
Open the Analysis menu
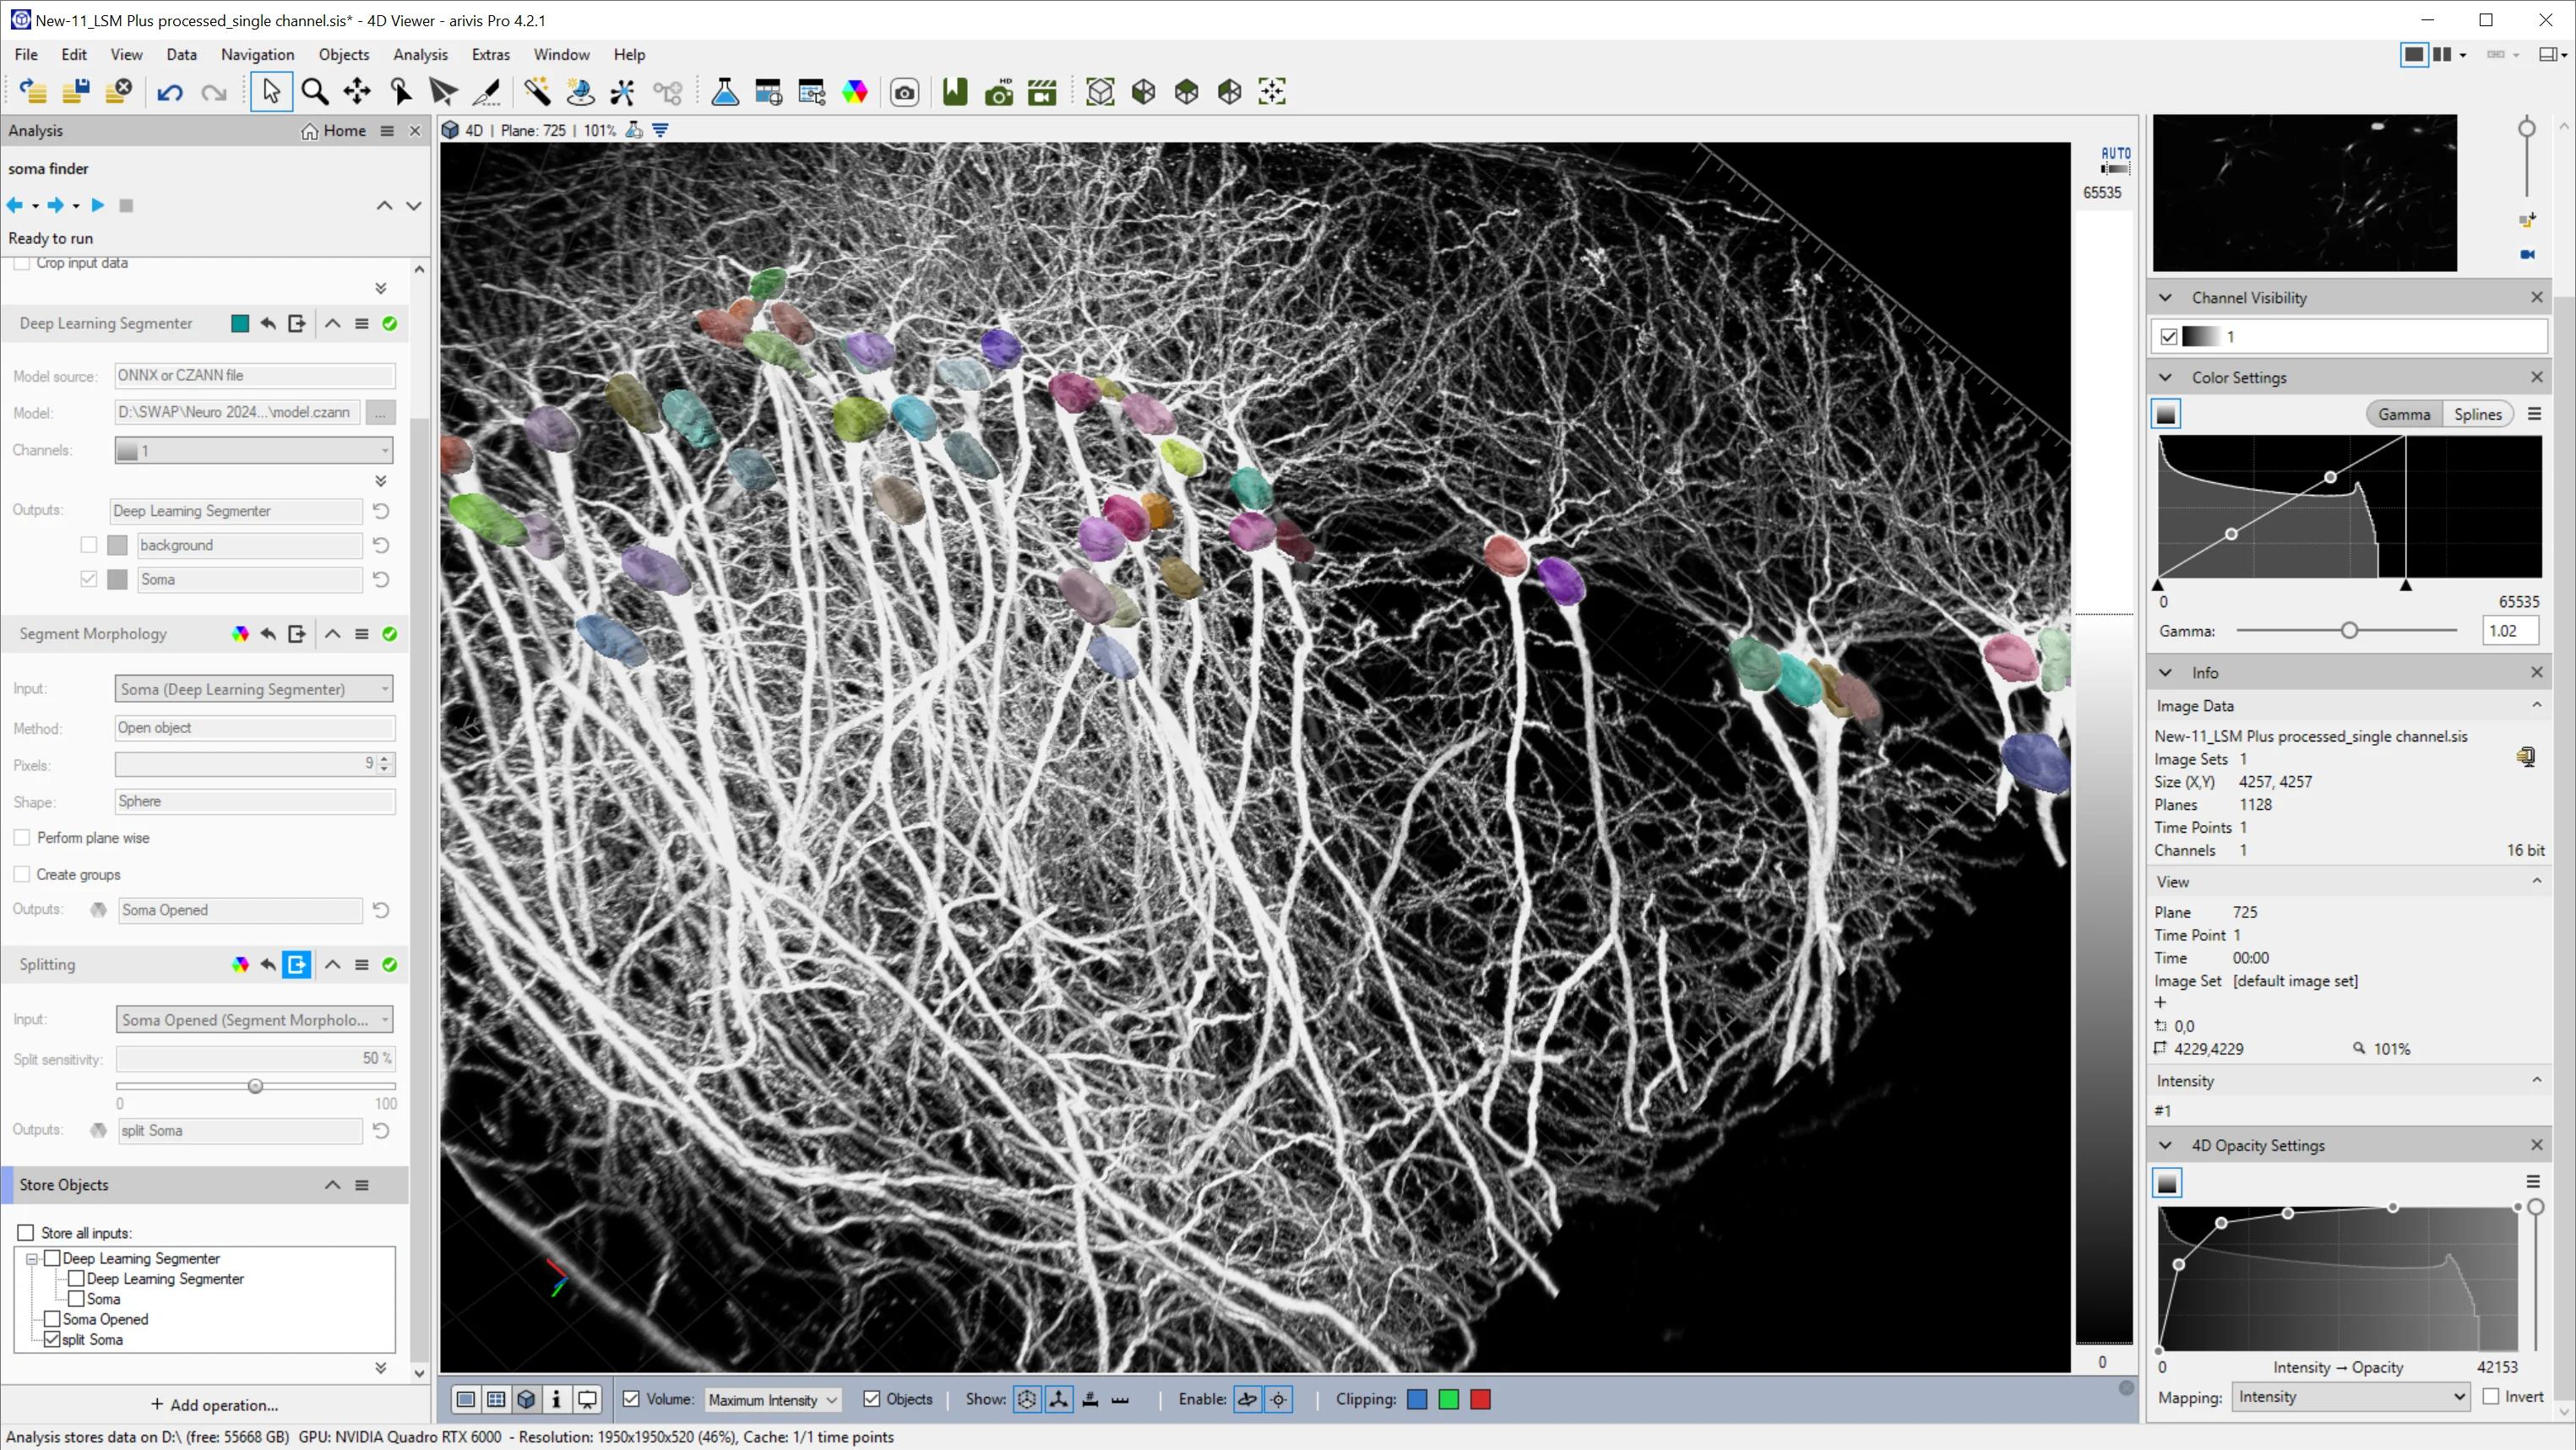pyautogui.click(x=420, y=55)
